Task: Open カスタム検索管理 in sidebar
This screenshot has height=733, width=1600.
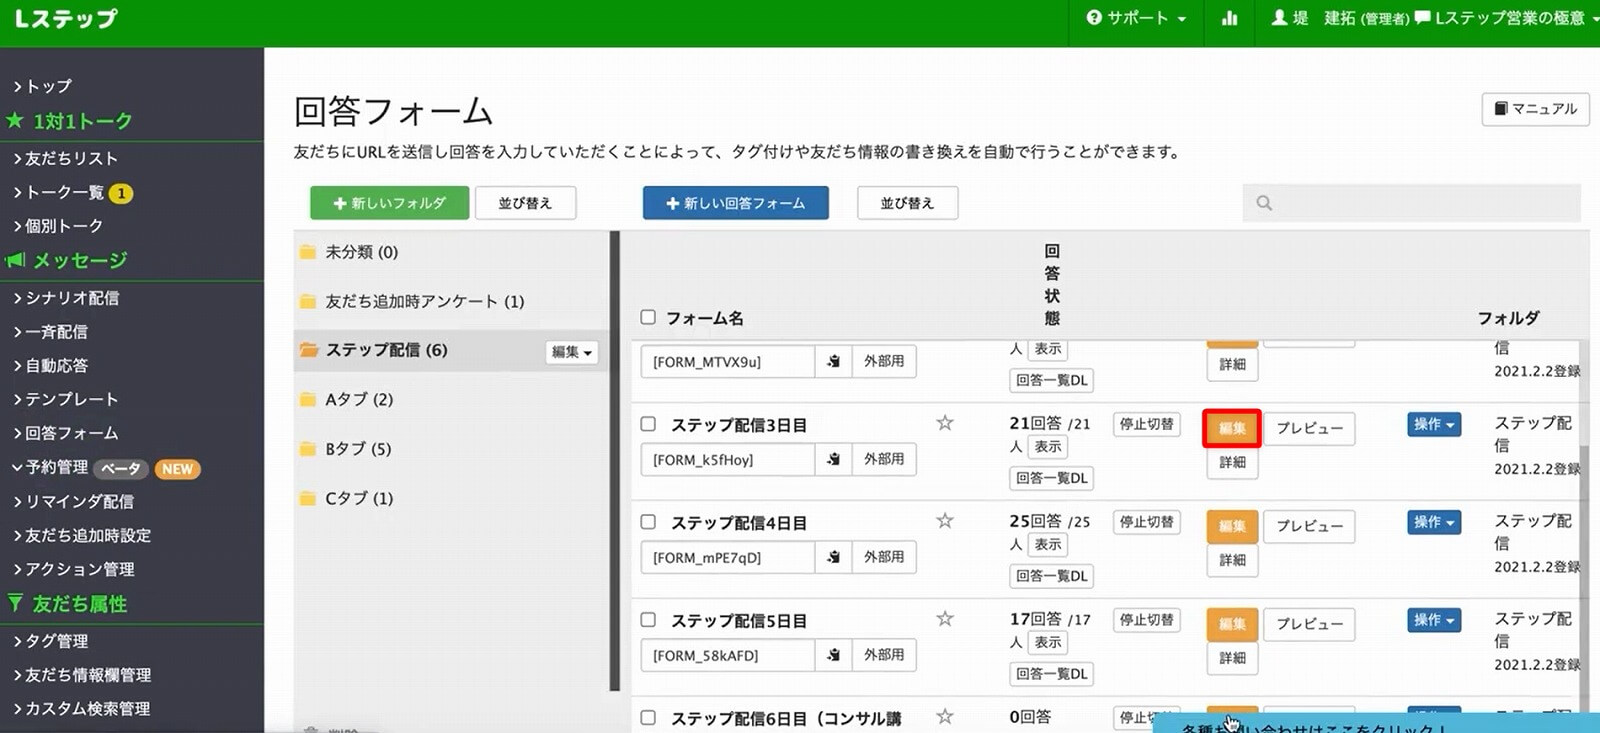Action: click(81, 708)
